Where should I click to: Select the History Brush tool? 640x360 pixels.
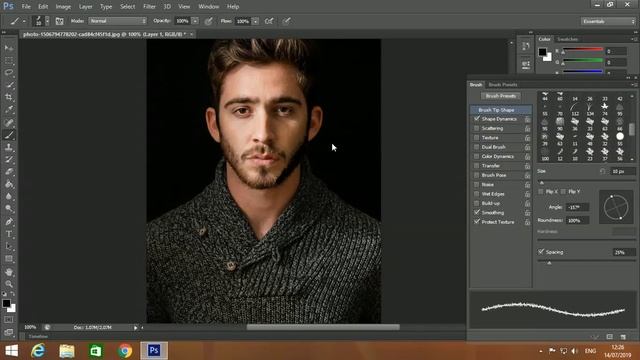coord(9,159)
